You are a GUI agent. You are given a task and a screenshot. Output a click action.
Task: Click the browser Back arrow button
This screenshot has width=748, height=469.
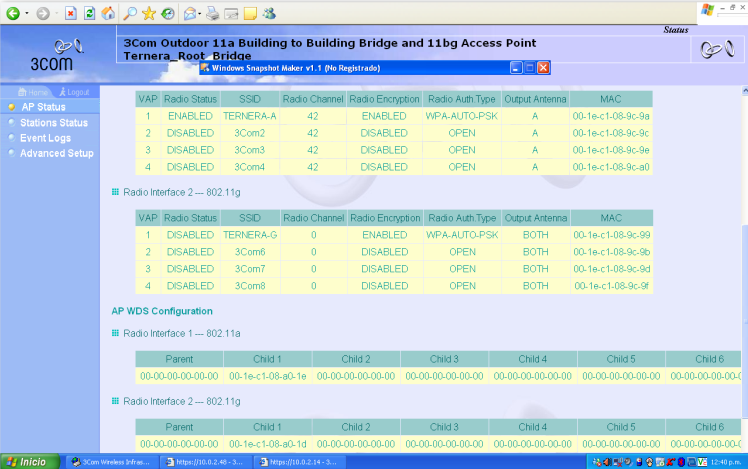(14, 14)
